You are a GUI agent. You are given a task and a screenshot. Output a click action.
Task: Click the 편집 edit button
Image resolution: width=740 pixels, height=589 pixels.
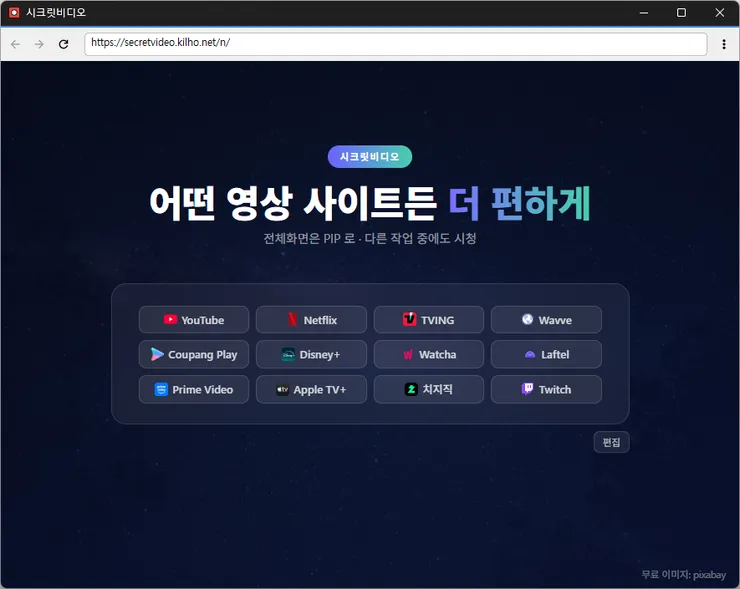[611, 442]
